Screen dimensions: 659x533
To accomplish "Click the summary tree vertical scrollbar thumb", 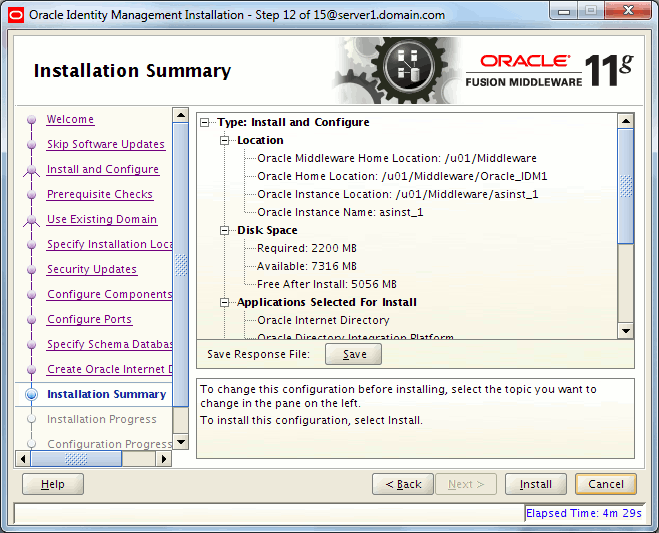I will 626,186.
